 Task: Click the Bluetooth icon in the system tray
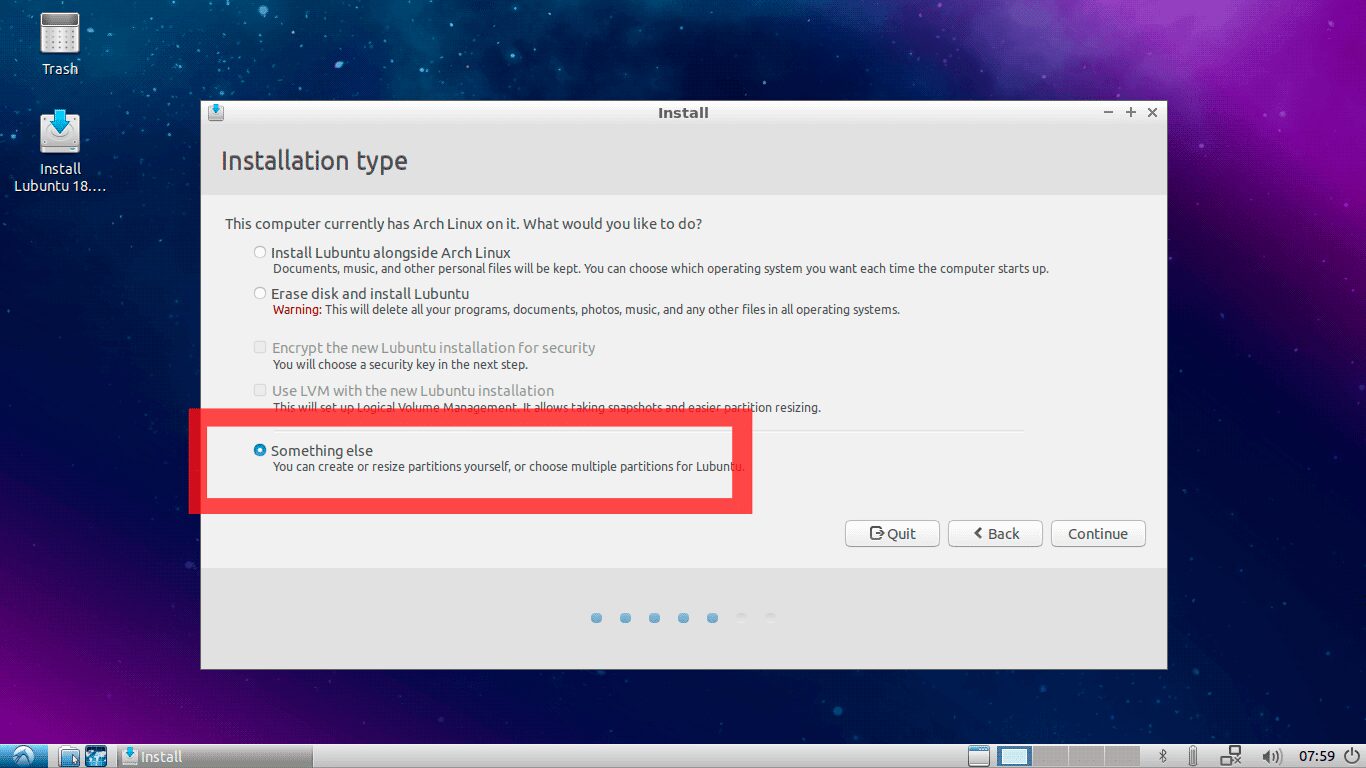click(x=1162, y=756)
